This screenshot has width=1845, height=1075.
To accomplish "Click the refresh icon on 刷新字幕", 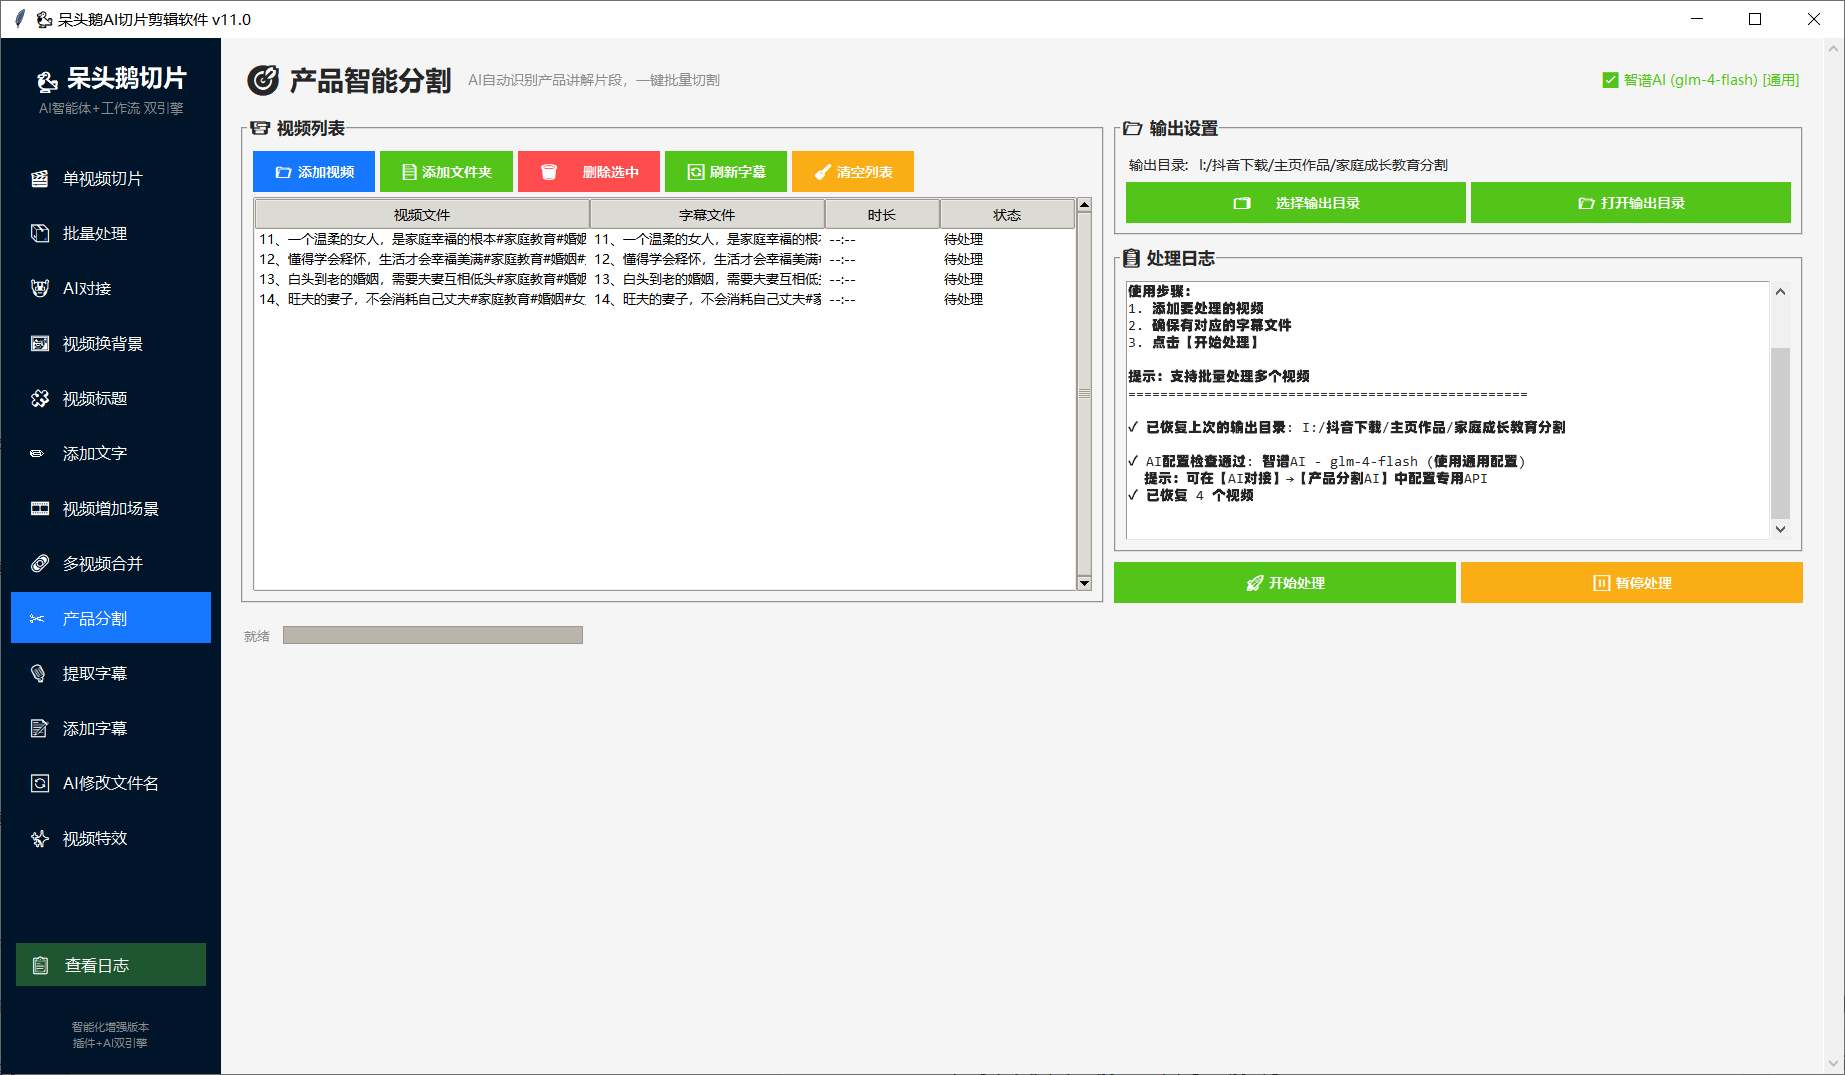I will point(696,172).
